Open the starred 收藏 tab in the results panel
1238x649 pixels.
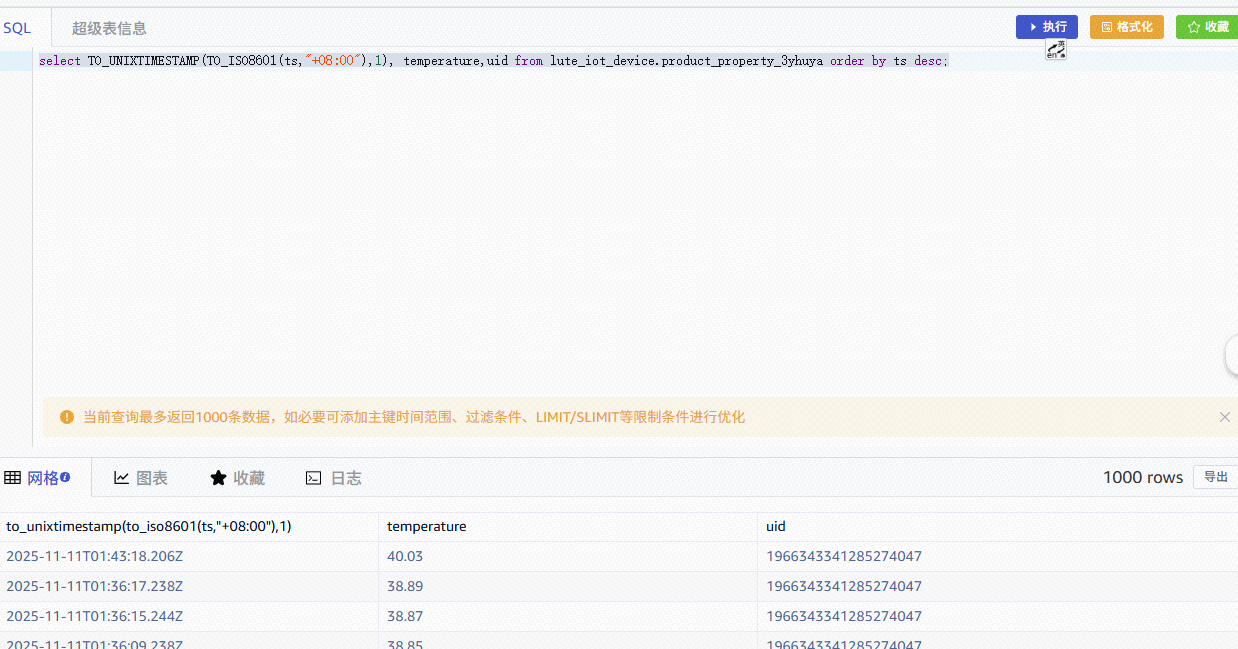point(238,478)
